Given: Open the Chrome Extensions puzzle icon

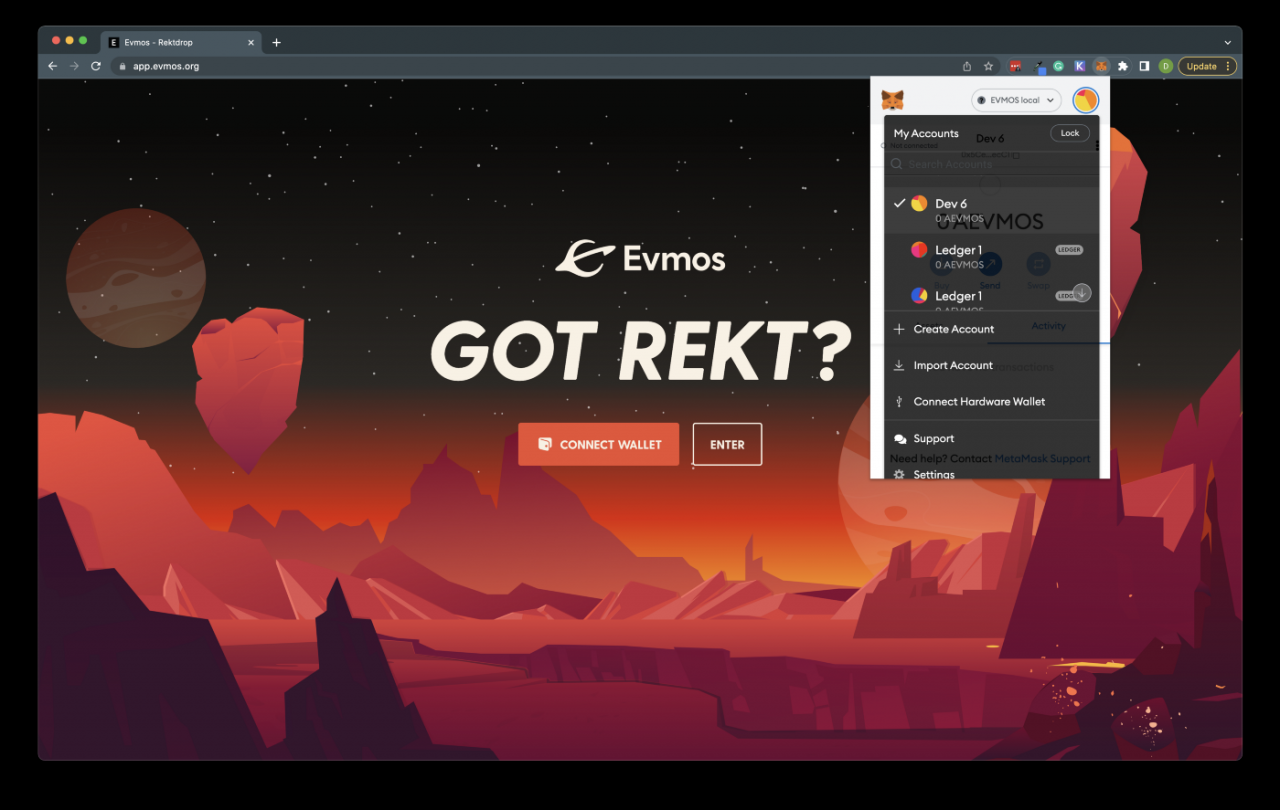Looking at the screenshot, I should [1123, 66].
